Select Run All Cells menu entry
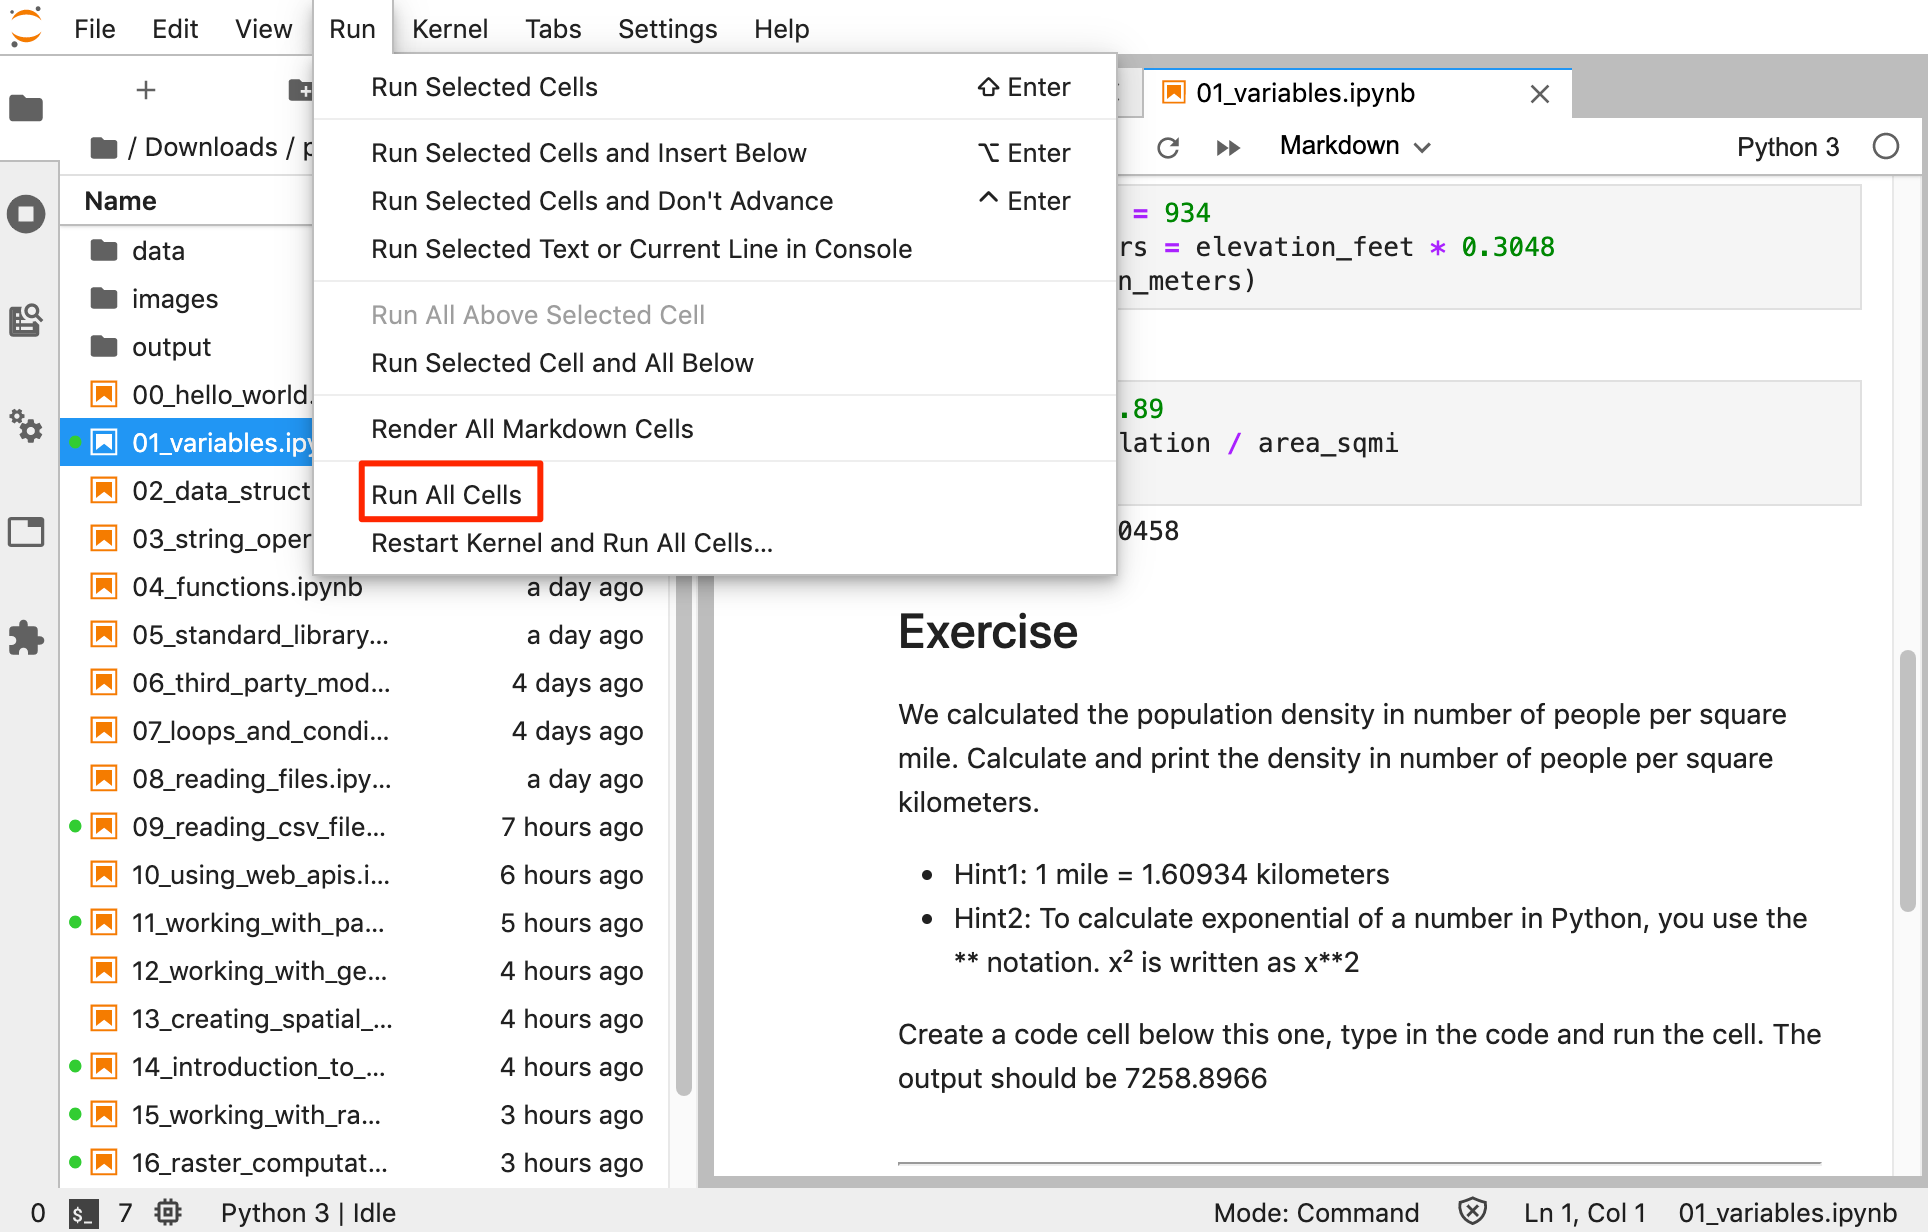 point(447,495)
